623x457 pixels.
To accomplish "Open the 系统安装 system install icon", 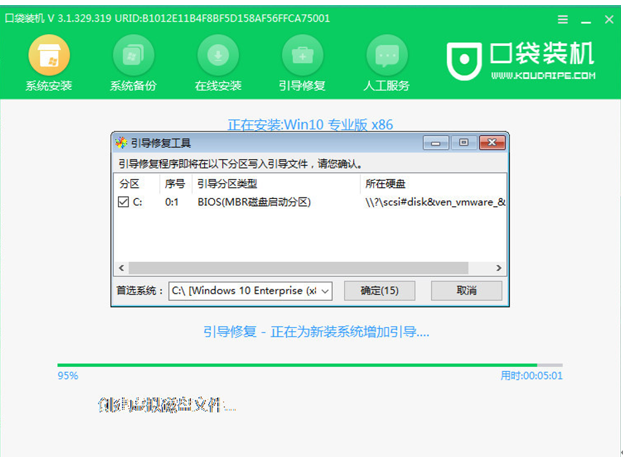I will tap(49, 55).
